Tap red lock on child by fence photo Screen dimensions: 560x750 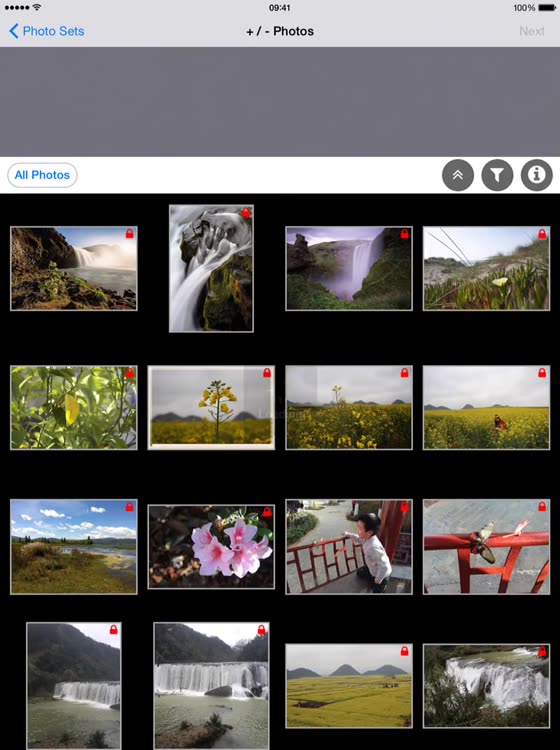point(405,507)
